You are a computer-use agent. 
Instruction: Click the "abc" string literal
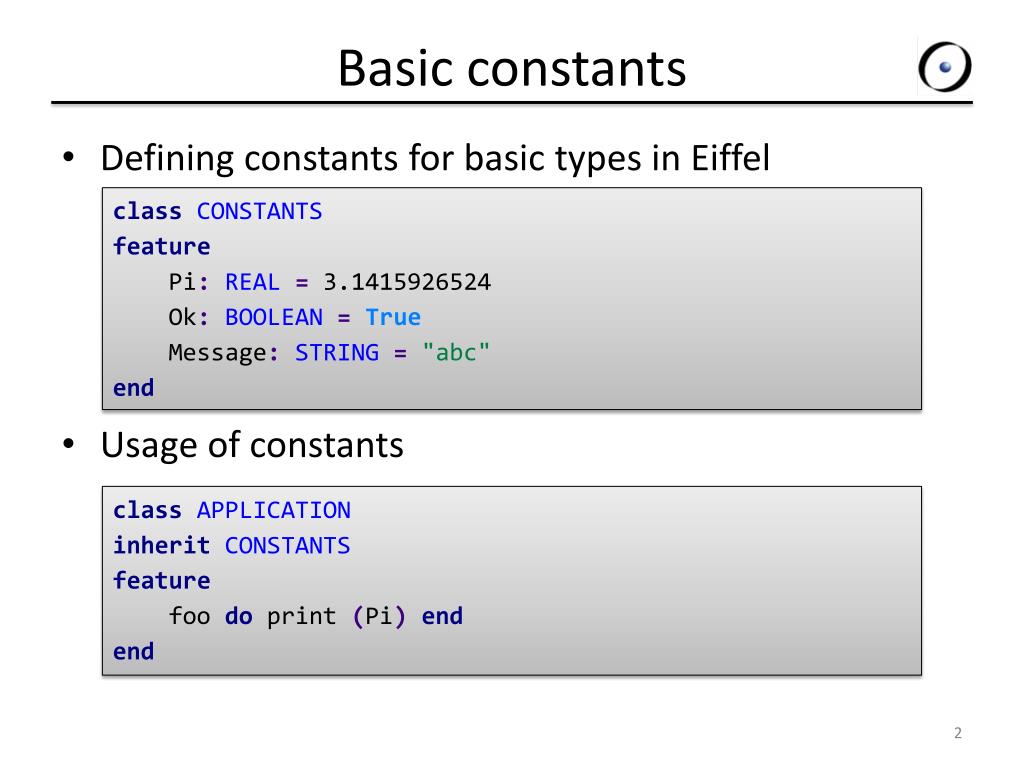click(456, 353)
